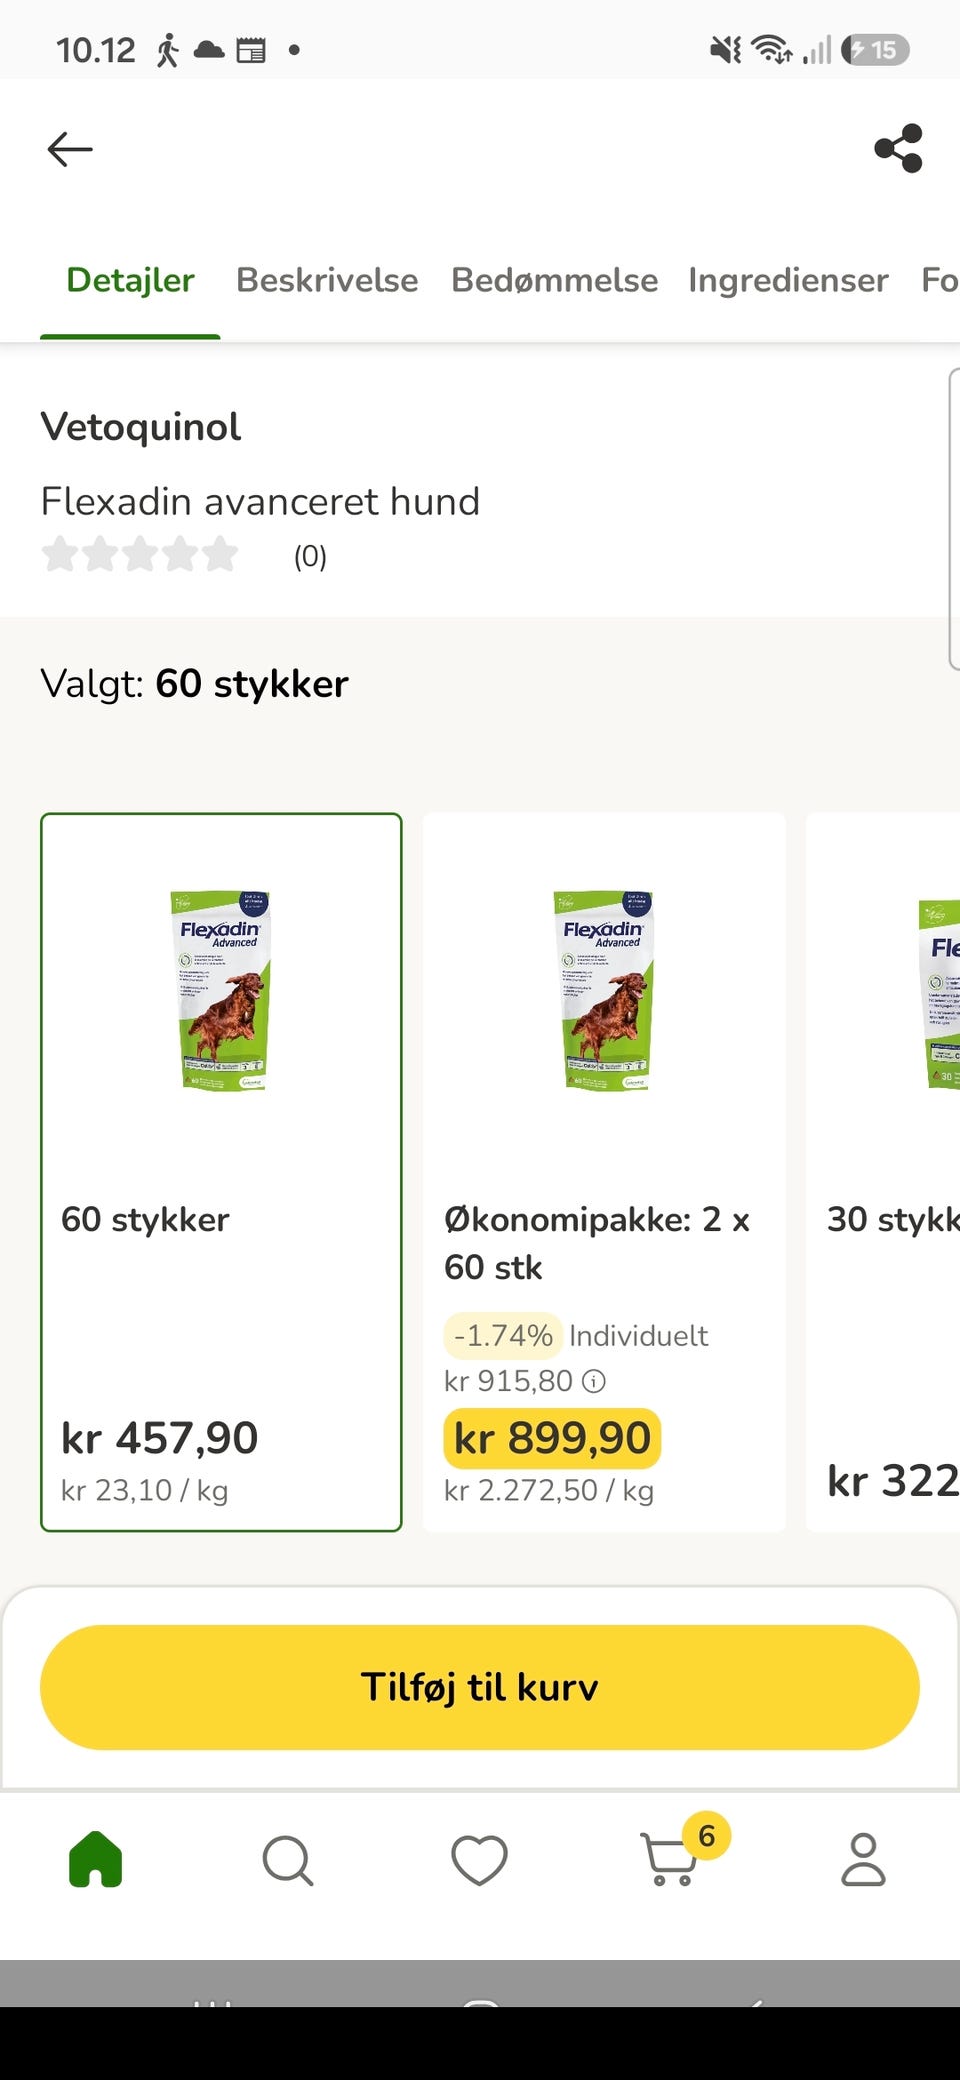Screen dimensions: 960x2080
Task: Open wishlist heart icon
Action: click(479, 1860)
